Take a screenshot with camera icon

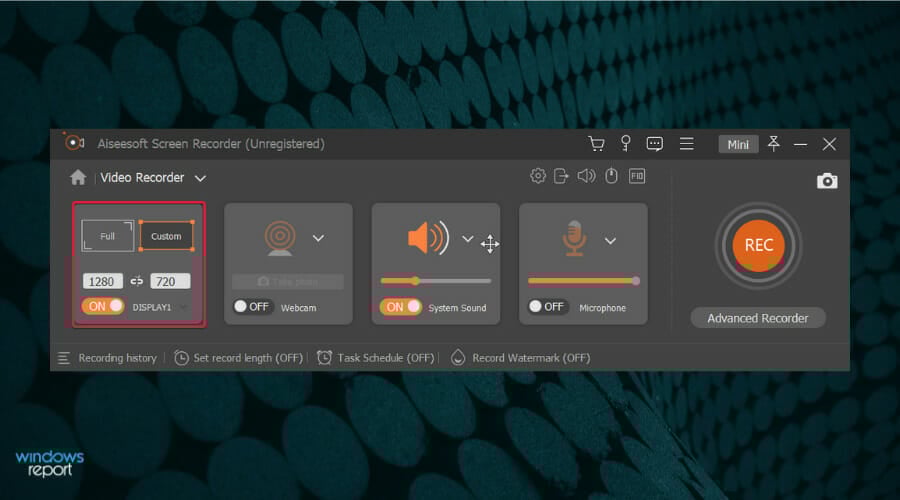(x=827, y=181)
